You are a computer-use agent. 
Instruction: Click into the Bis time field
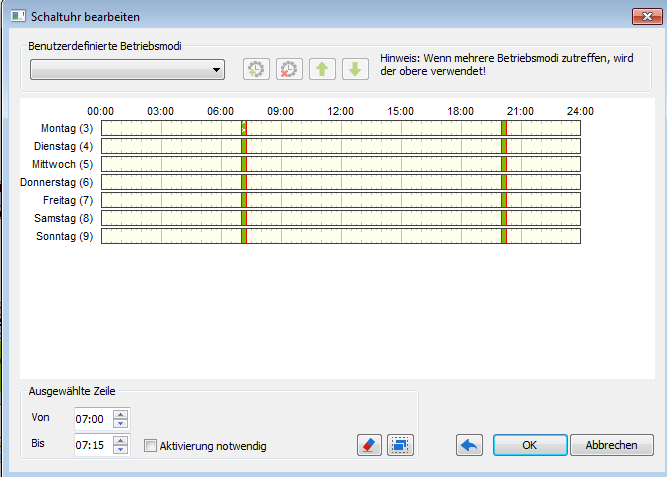(92, 446)
